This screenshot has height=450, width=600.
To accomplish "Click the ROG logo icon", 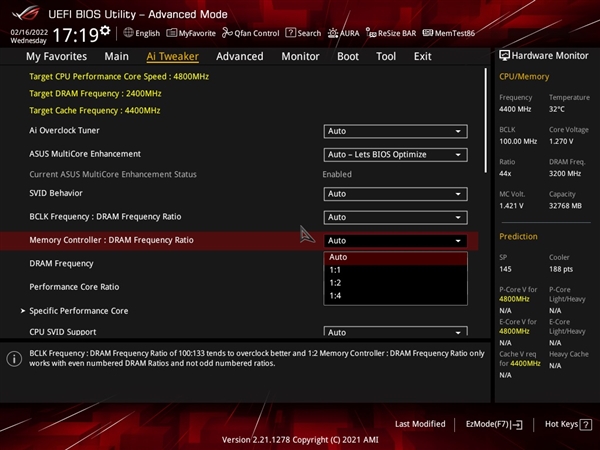I will click(25, 13).
